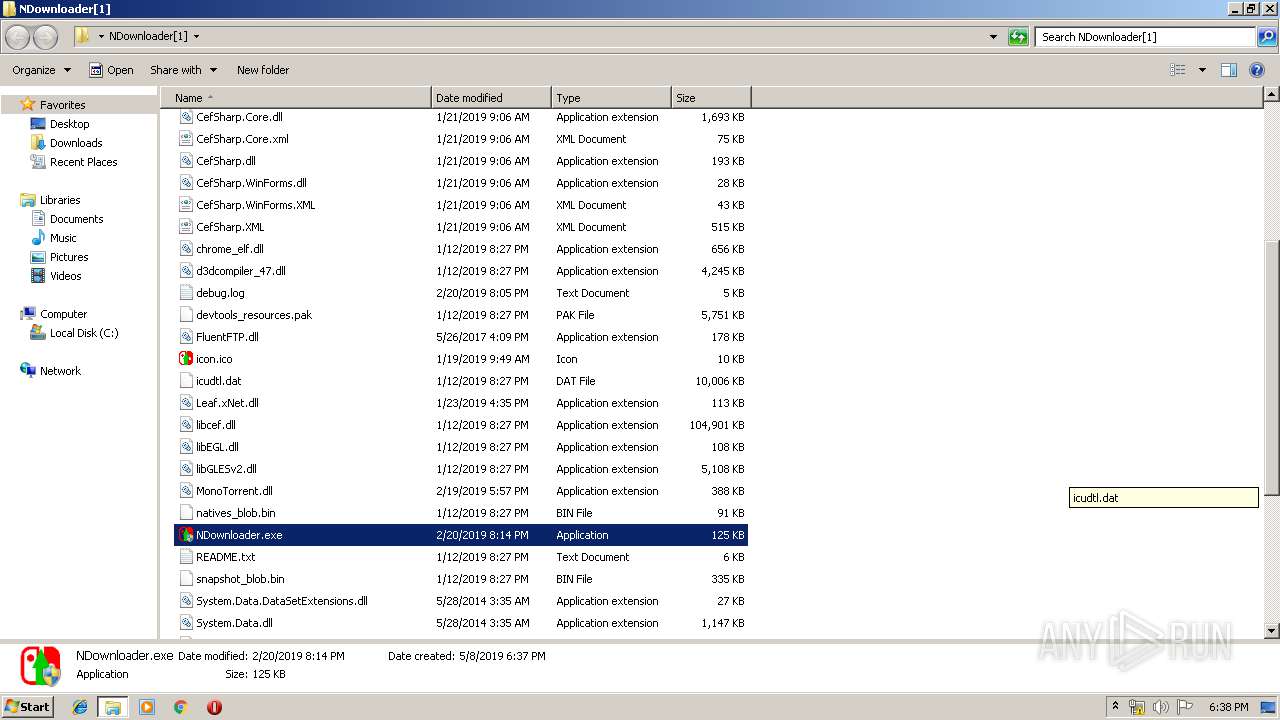Select Favorites in the navigation pane
Screen dimensions: 1280x720
(62, 105)
